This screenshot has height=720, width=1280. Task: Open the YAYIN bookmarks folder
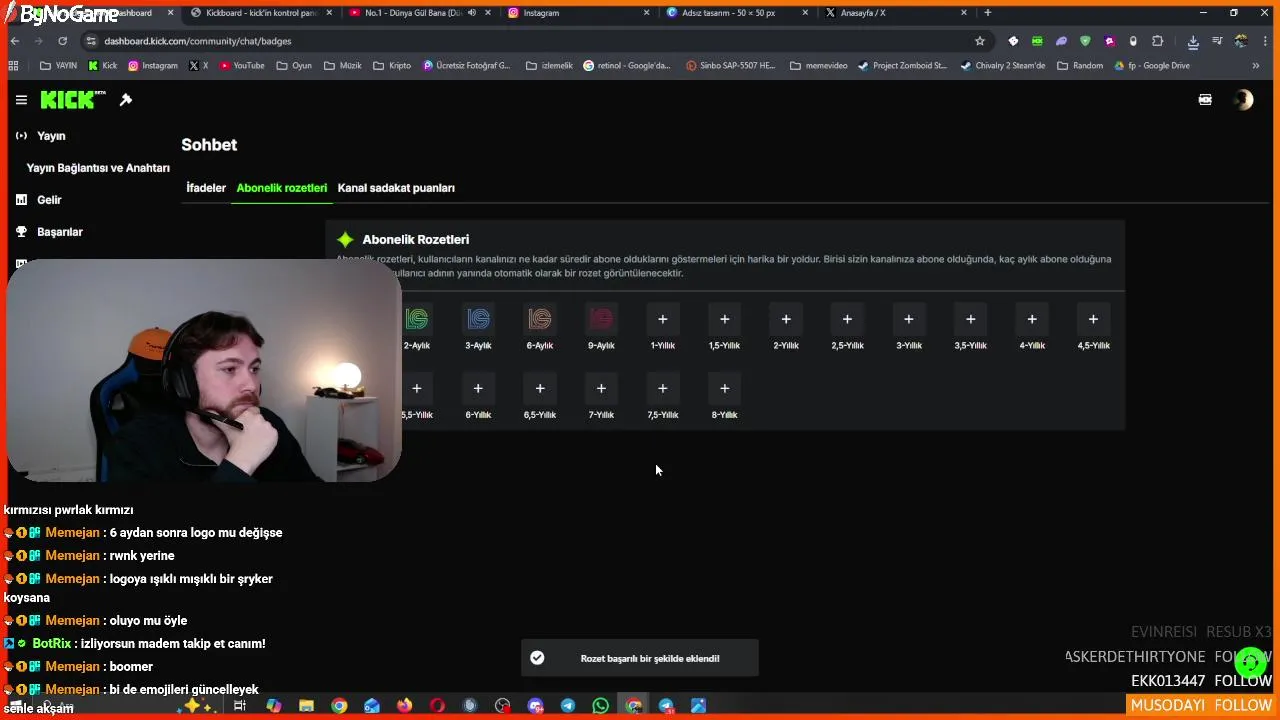(58, 66)
